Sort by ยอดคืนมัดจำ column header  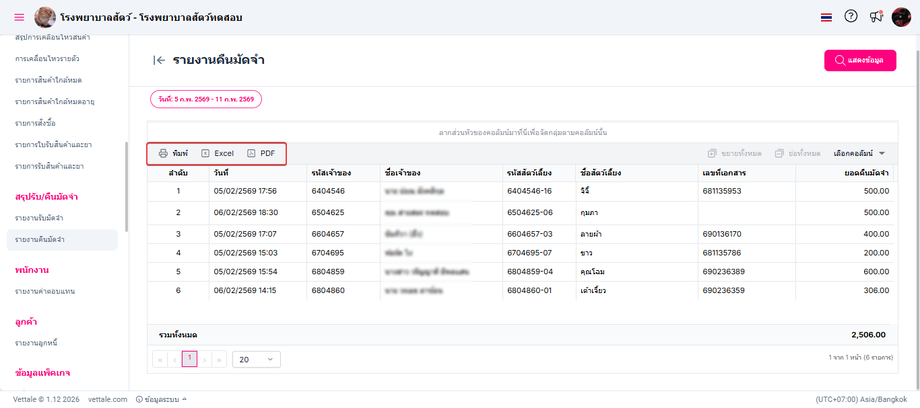(x=865, y=173)
